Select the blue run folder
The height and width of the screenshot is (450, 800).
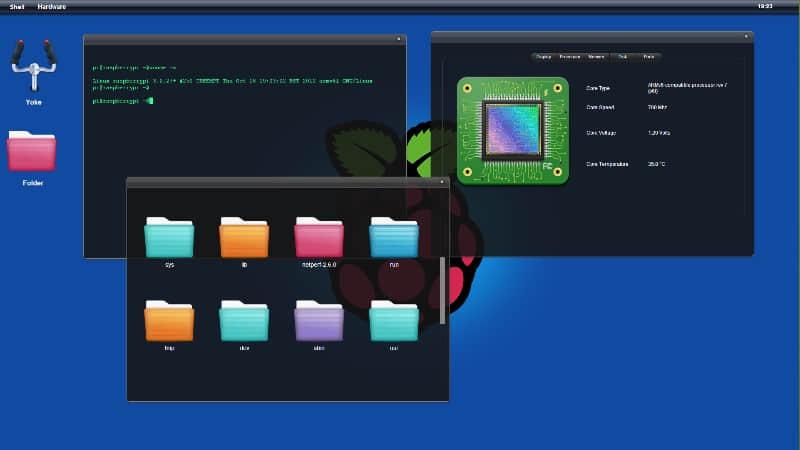(x=394, y=238)
